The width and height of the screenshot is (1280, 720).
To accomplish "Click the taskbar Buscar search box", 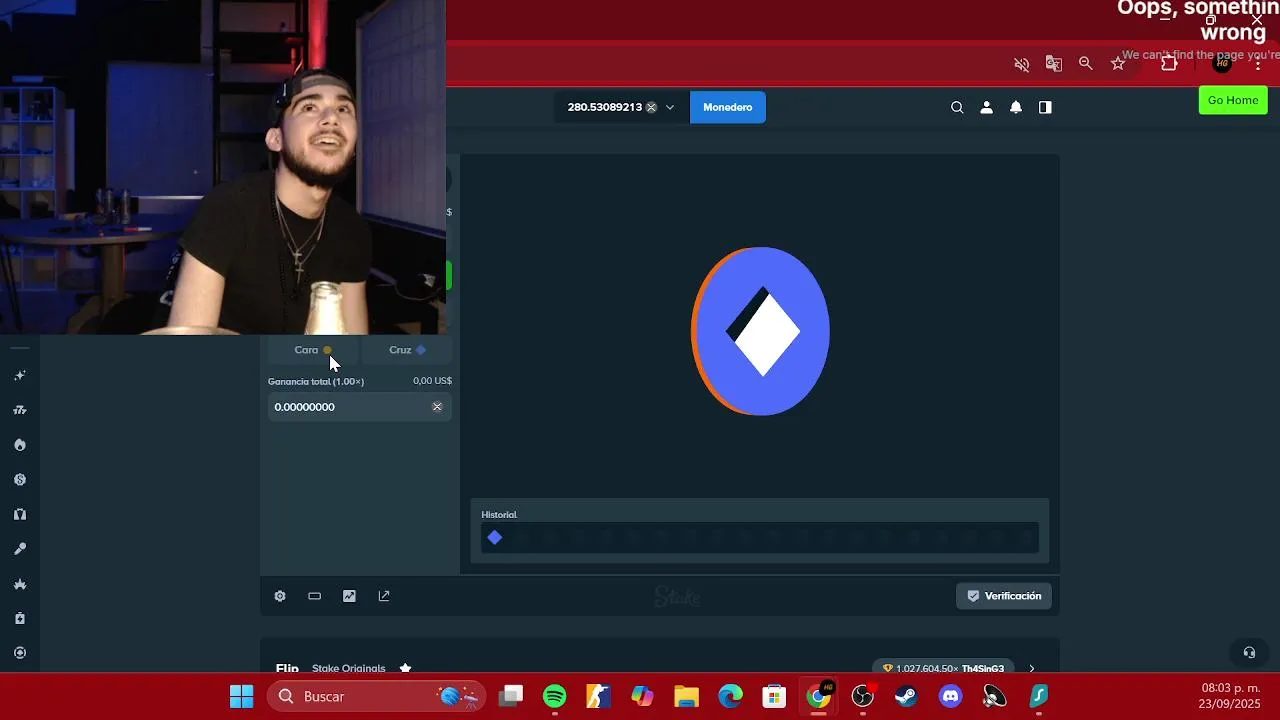I will tap(376, 696).
